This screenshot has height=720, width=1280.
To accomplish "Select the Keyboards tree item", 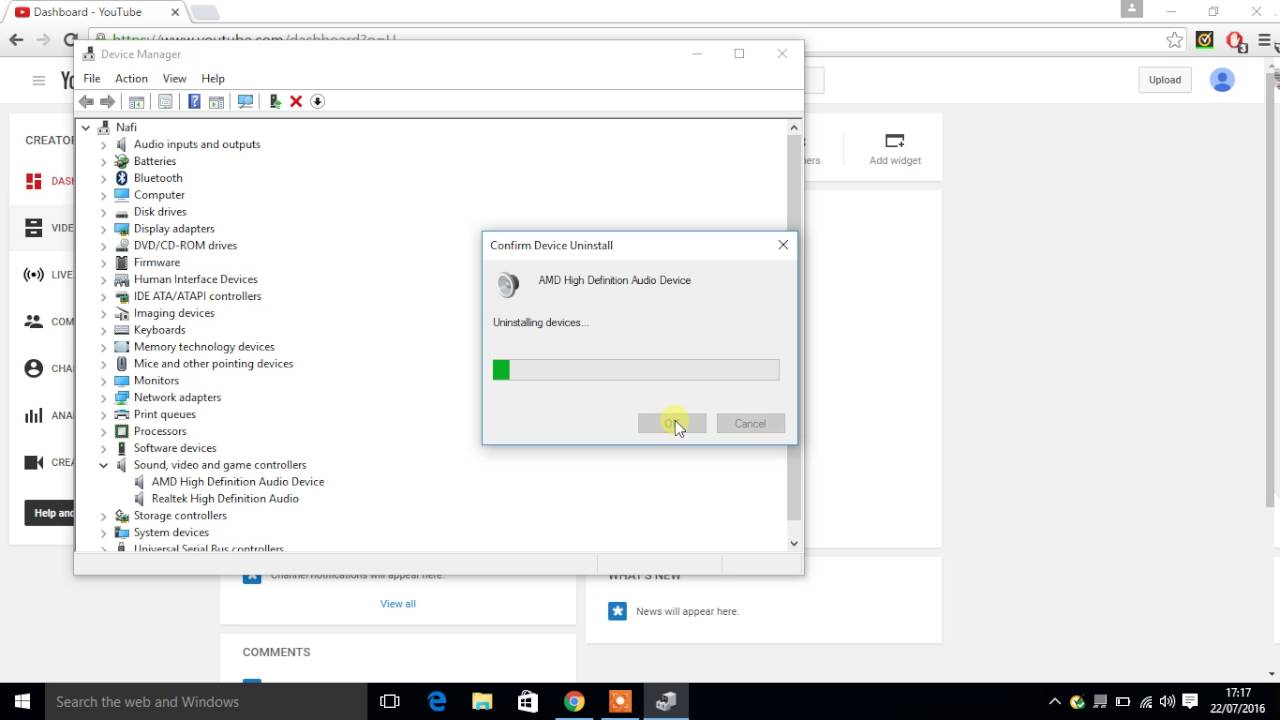I will (x=159, y=330).
